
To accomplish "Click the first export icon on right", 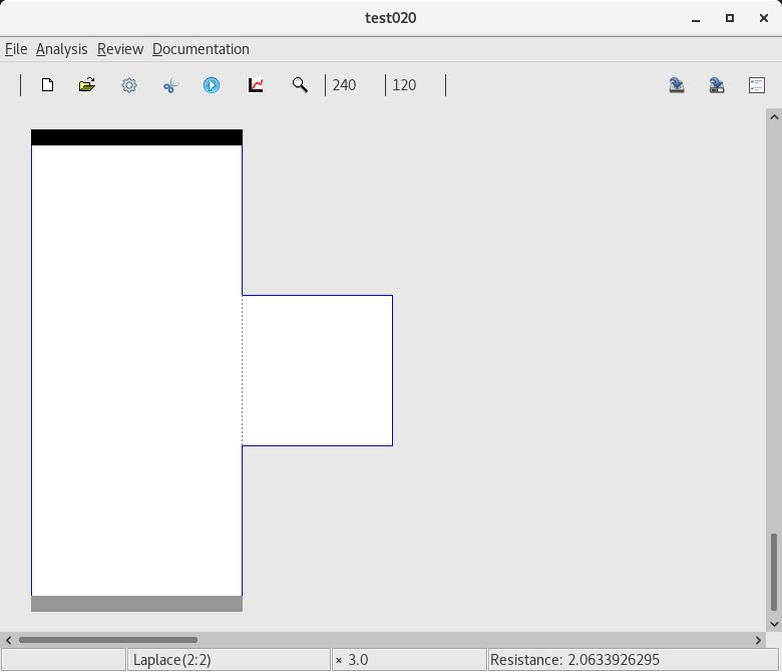I will [677, 85].
